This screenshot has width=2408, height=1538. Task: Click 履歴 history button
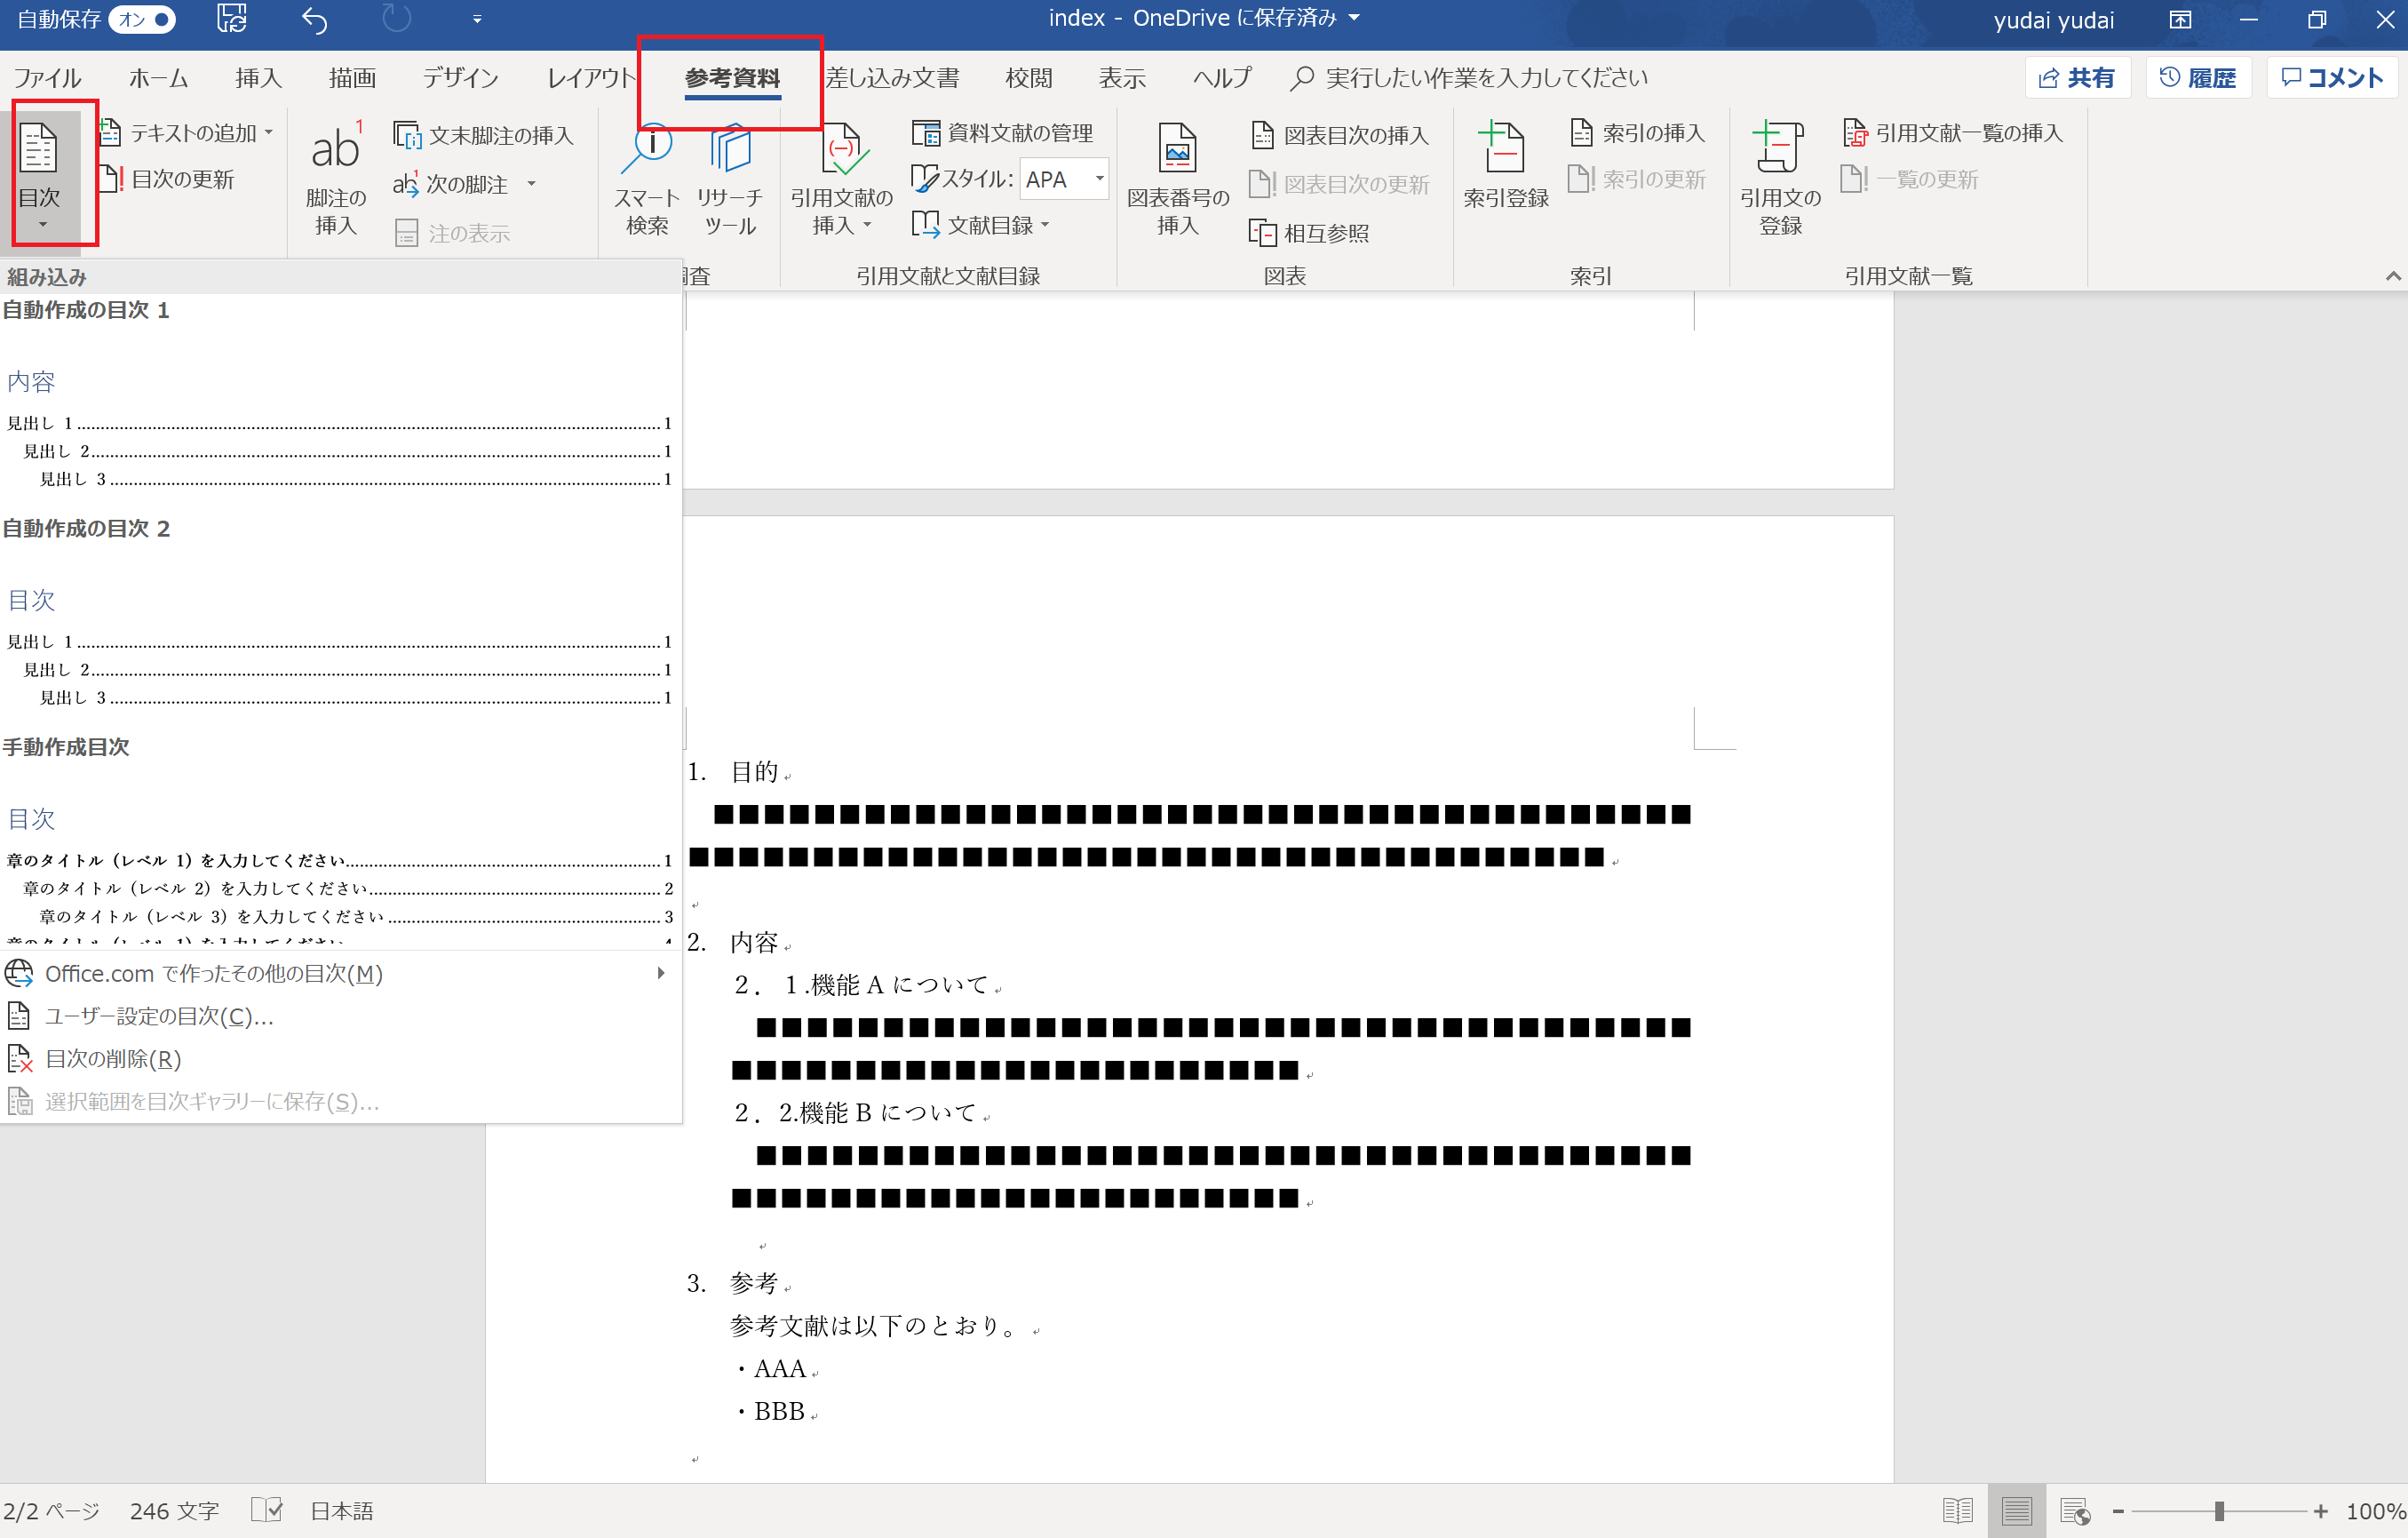click(2198, 78)
